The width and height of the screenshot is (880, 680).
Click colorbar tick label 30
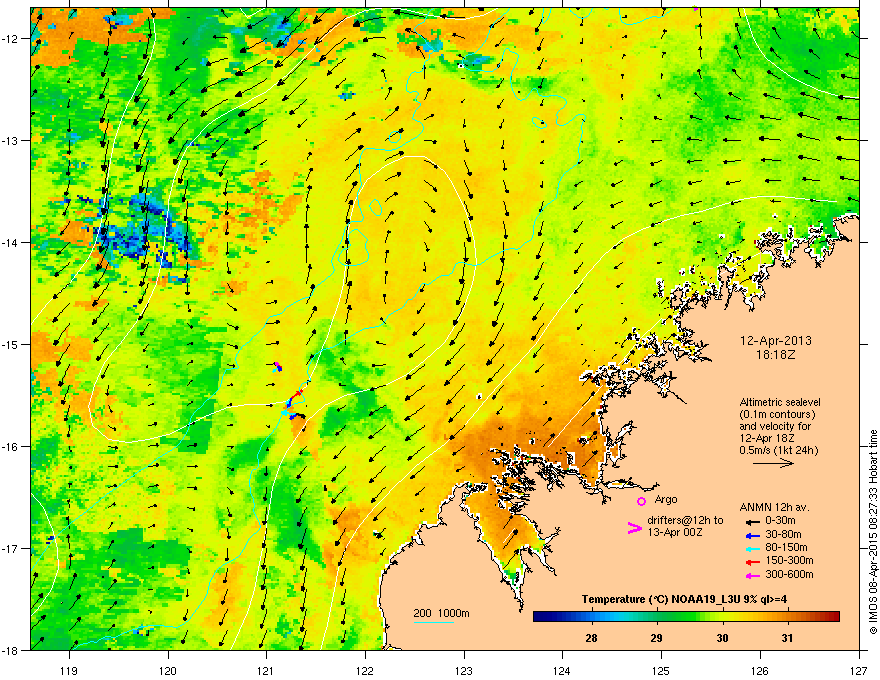coord(722,638)
